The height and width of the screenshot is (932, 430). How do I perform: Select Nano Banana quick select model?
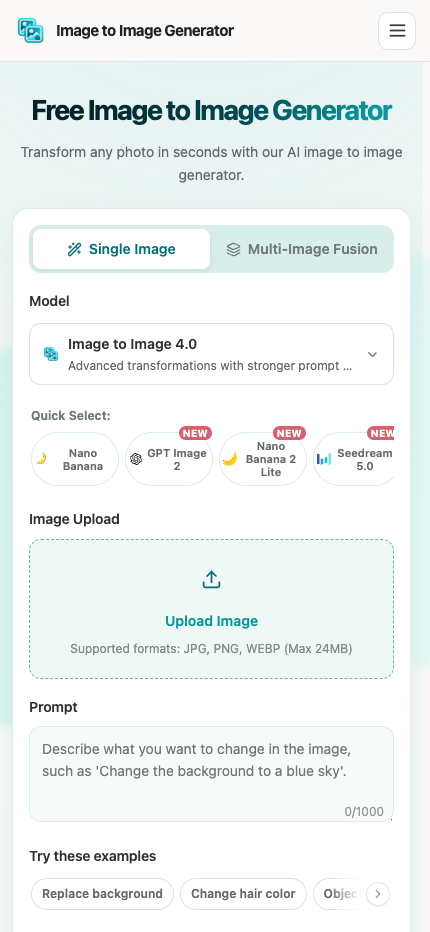(x=75, y=459)
